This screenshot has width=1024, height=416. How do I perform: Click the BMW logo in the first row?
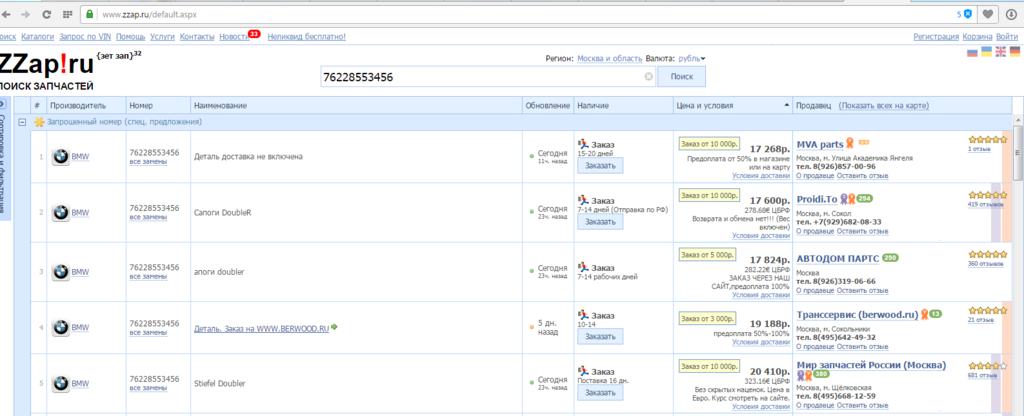60,157
